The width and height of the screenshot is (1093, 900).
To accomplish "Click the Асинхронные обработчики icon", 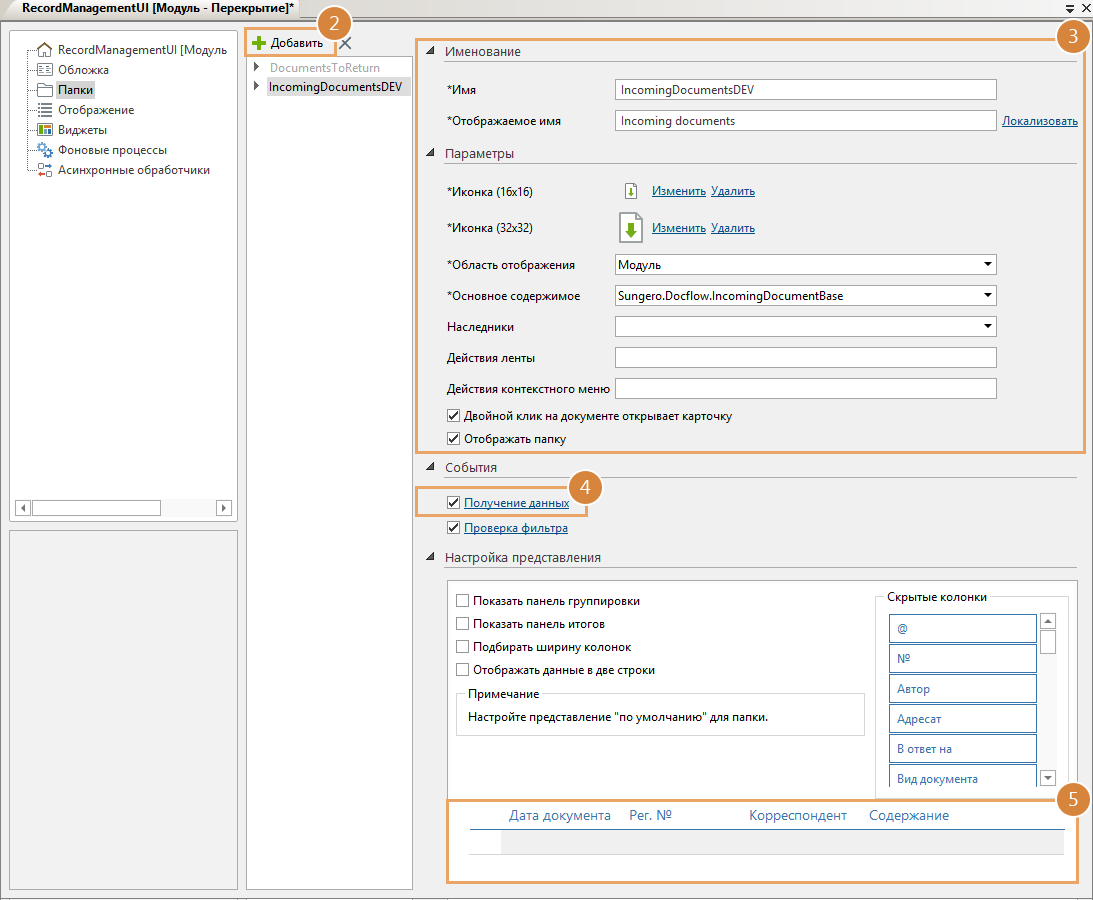I will [44, 170].
